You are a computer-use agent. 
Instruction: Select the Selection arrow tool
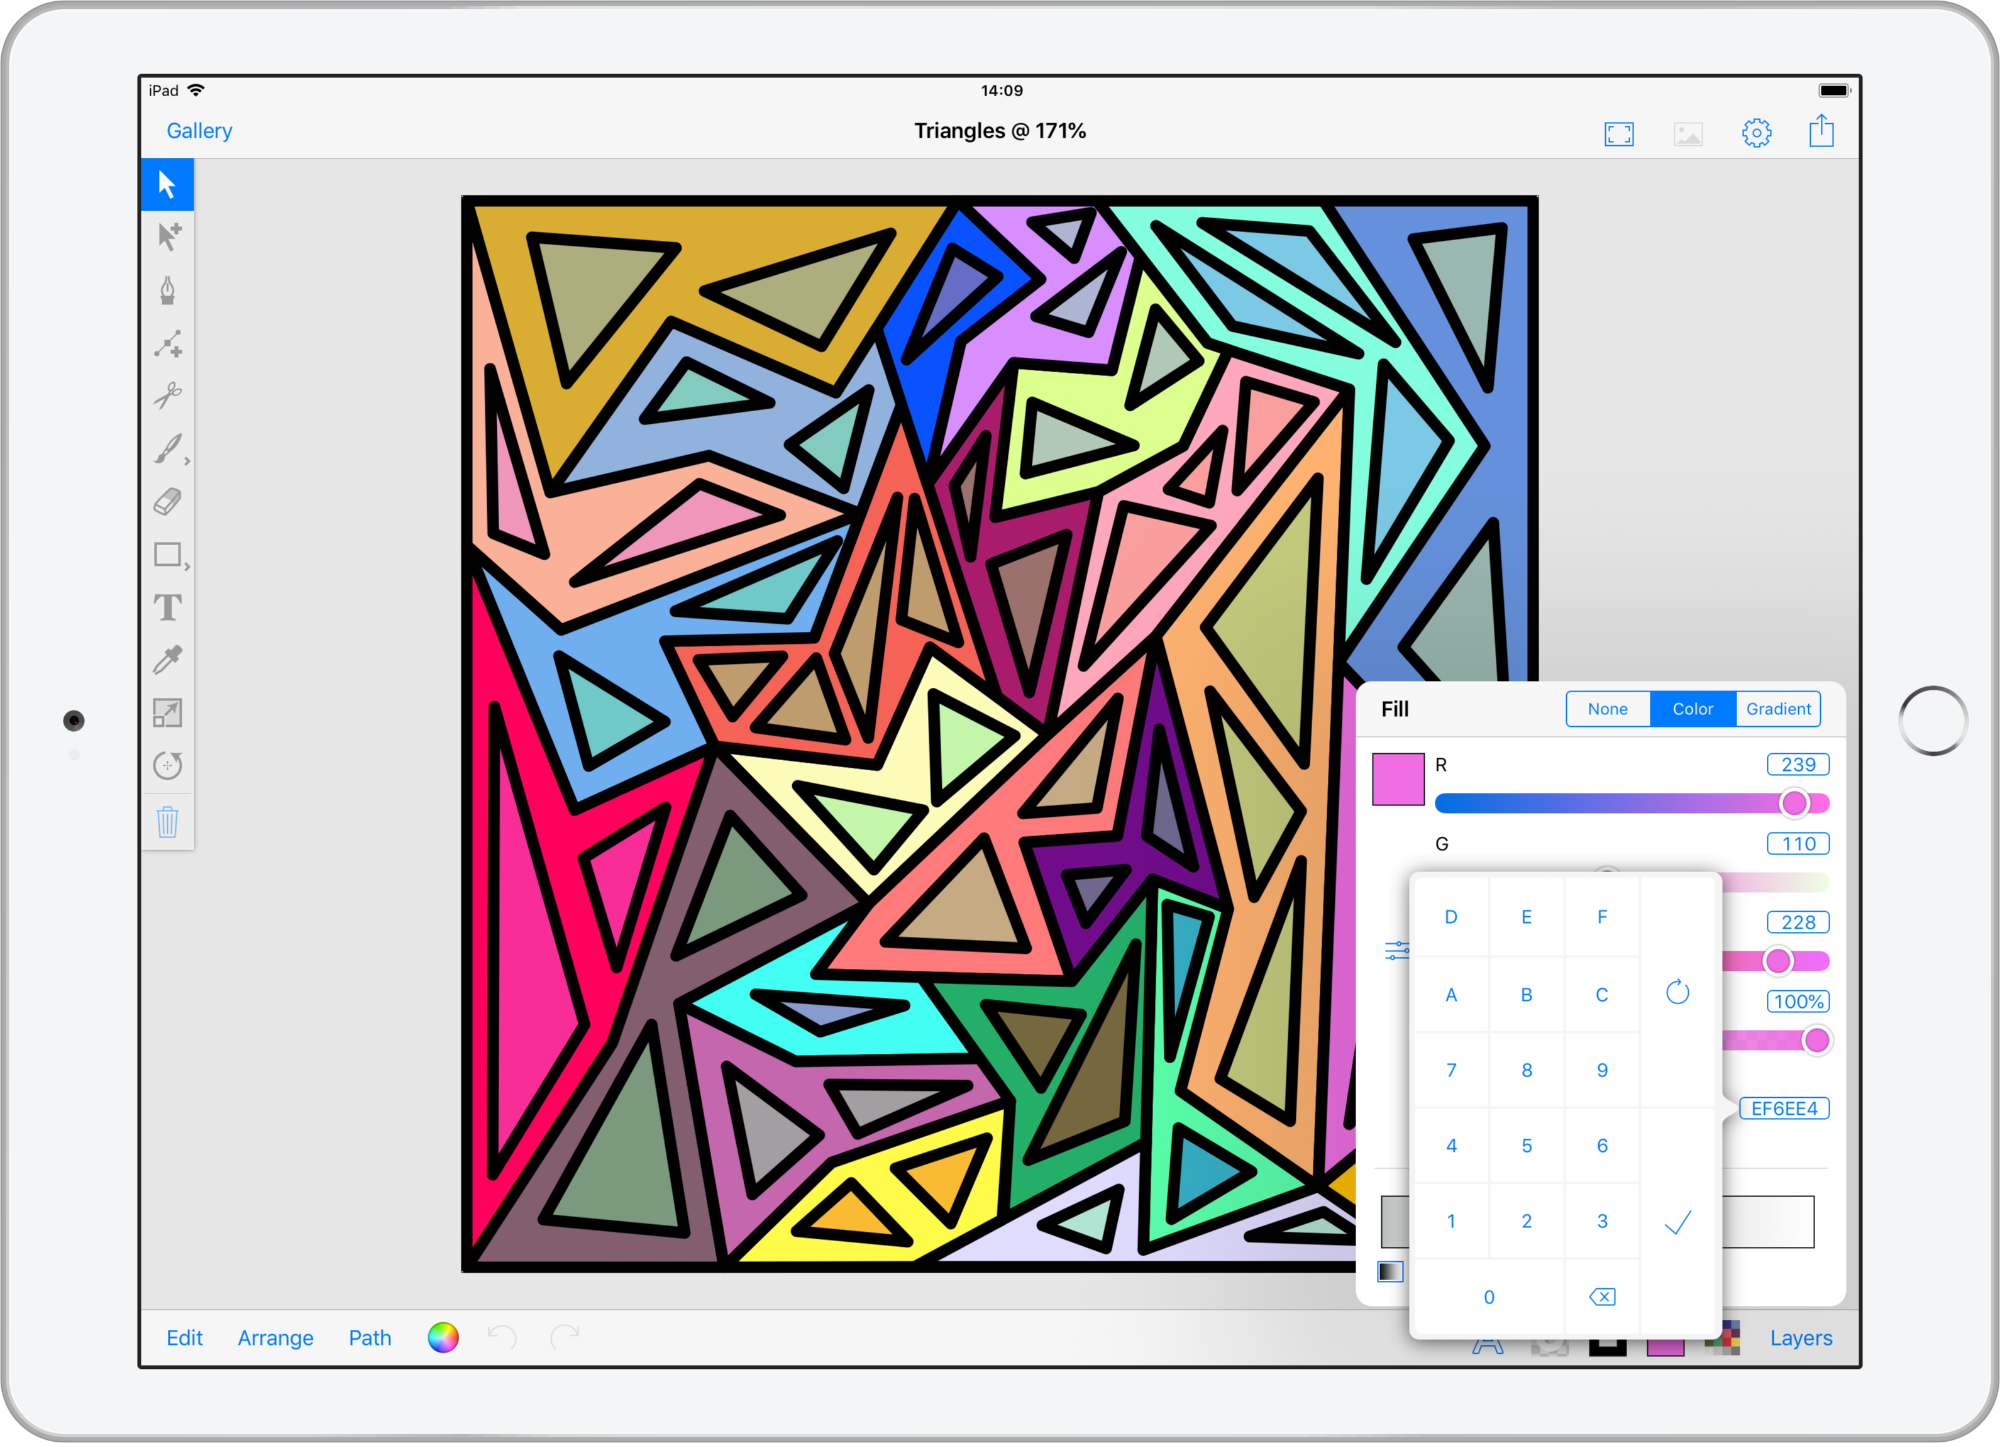coord(167,185)
